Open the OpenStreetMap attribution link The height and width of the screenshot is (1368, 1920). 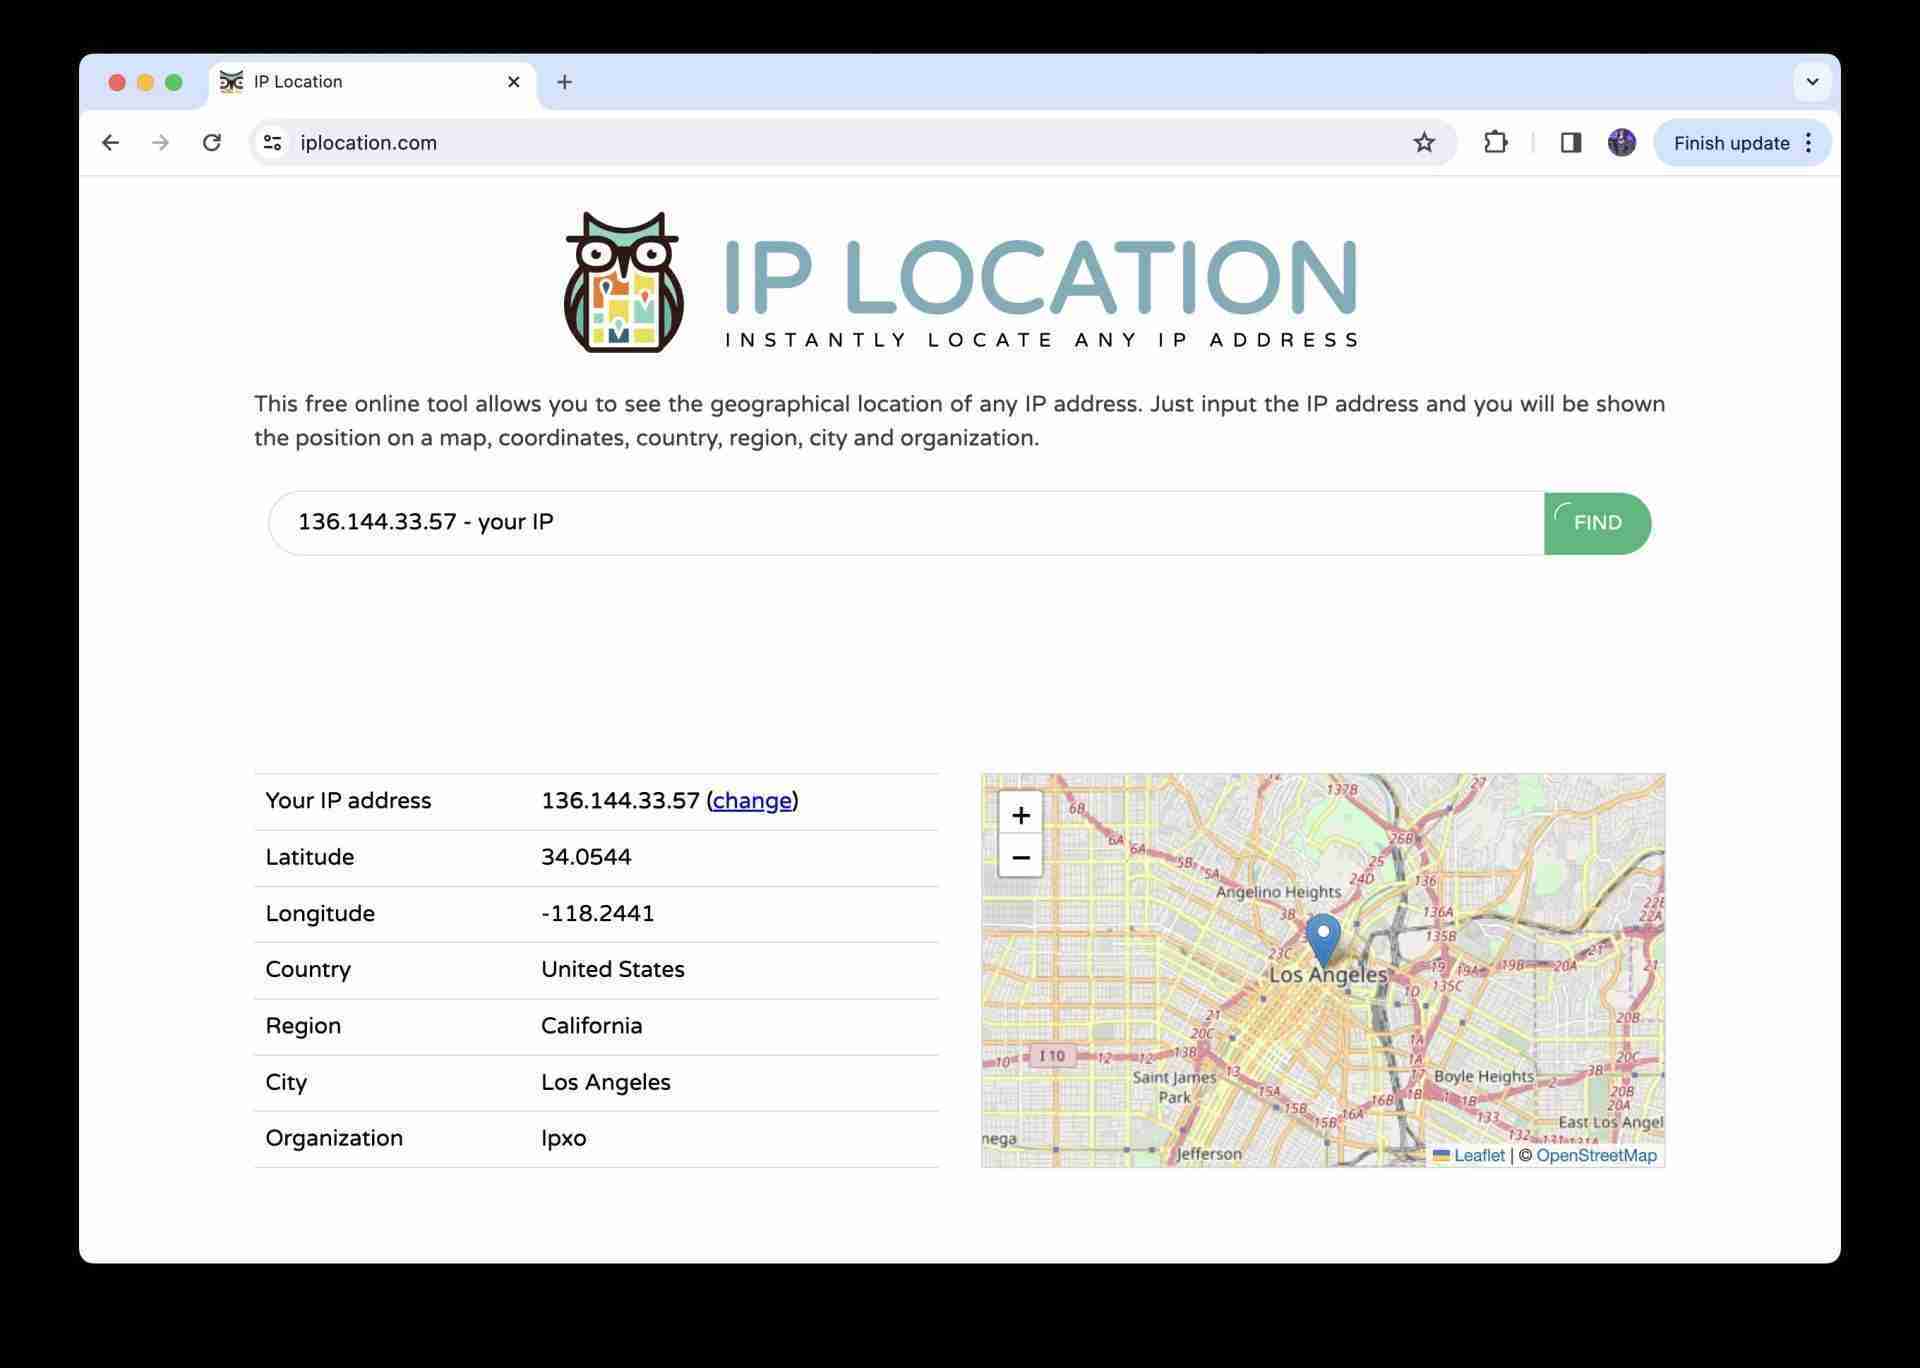[1596, 1156]
